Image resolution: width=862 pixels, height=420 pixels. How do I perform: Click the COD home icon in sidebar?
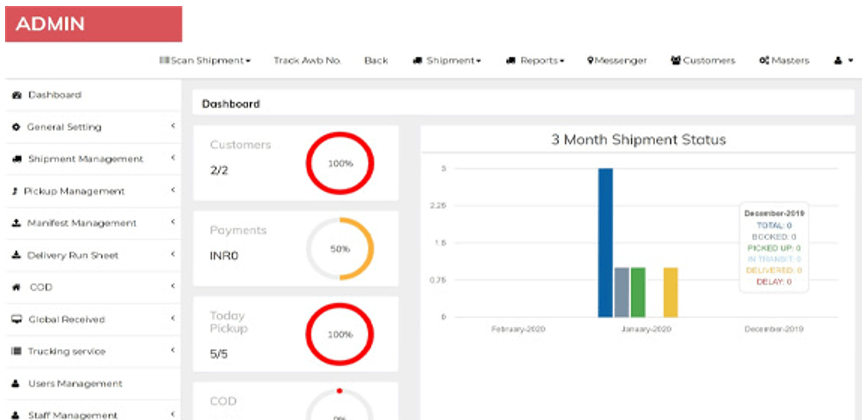click(16, 287)
